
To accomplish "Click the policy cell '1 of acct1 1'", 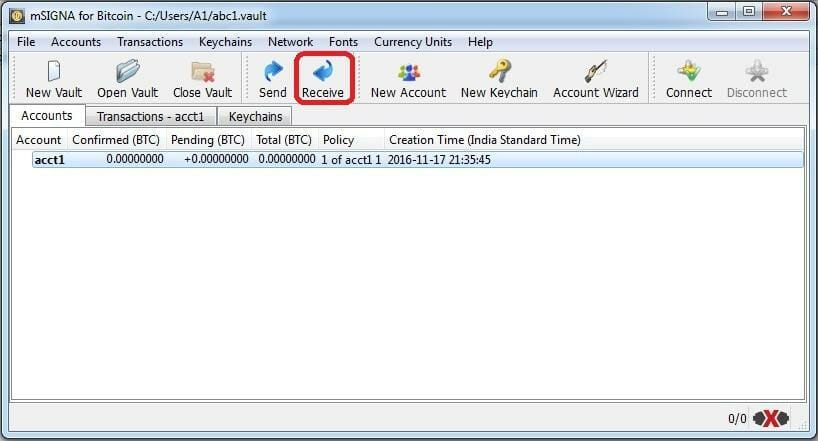I will [x=351, y=160].
